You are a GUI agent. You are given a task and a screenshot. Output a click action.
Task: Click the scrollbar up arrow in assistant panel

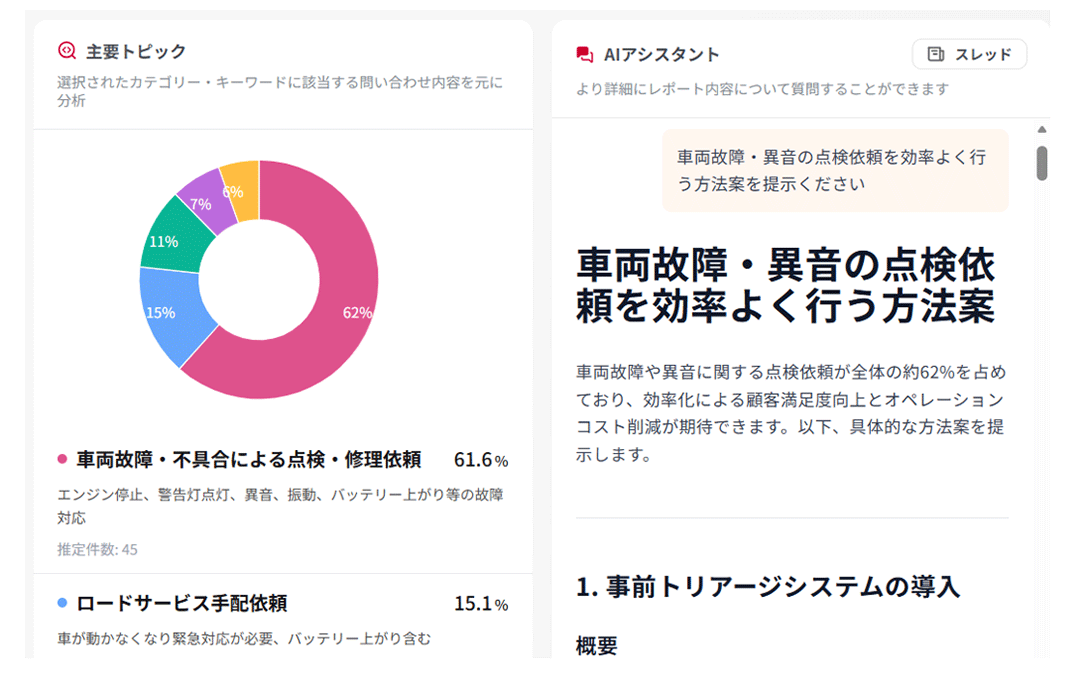click(1042, 130)
